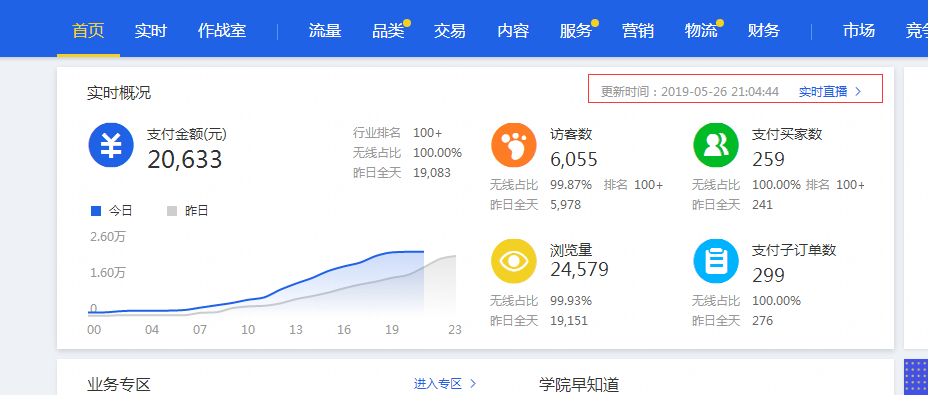
Task: Click yesterday's page views 19,151 value
Action: 569,321
